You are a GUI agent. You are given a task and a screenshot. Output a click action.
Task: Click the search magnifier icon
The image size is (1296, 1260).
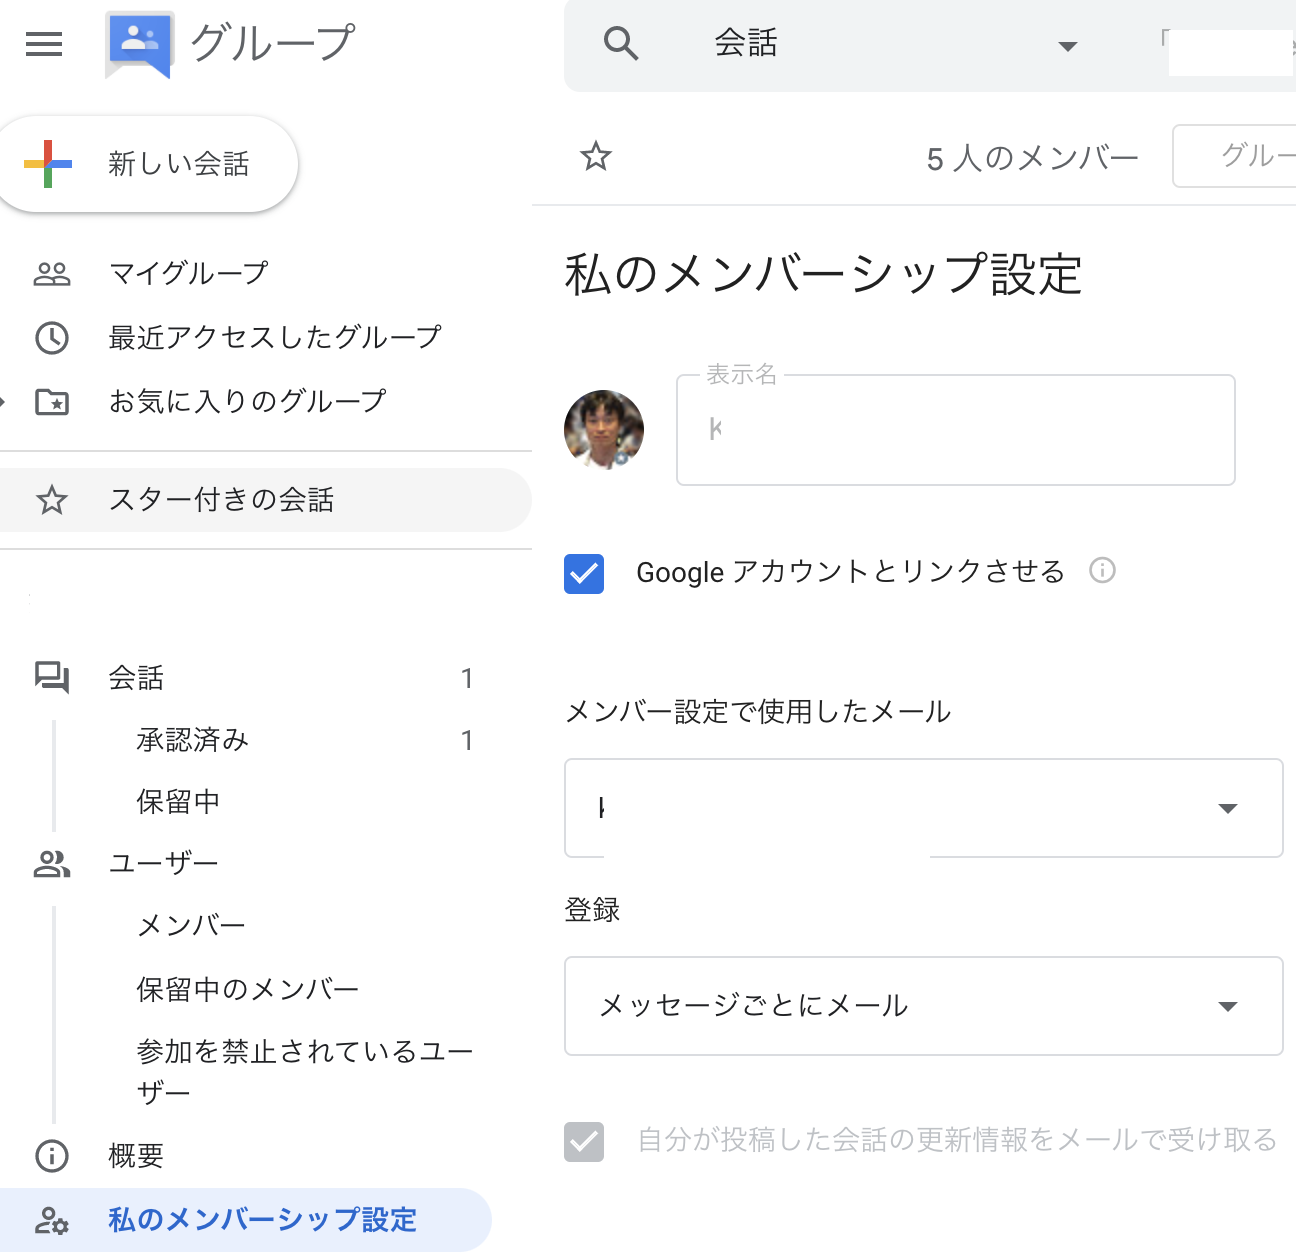(x=621, y=44)
